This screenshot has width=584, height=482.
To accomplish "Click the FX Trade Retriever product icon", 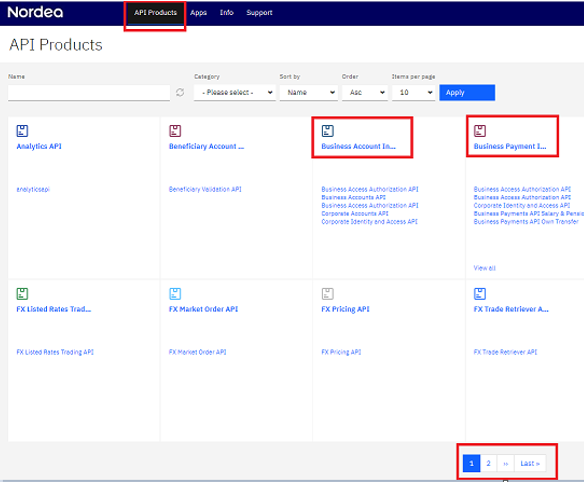I will tap(480, 294).
